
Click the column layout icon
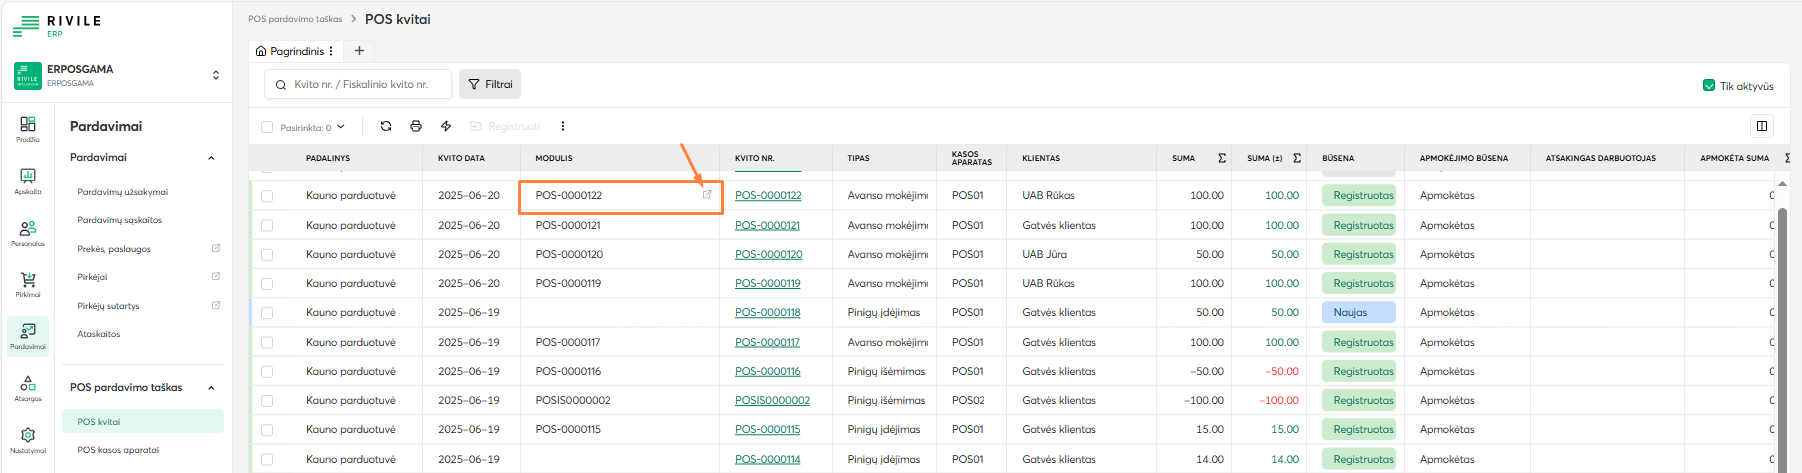pyautogui.click(x=1761, y=126)
